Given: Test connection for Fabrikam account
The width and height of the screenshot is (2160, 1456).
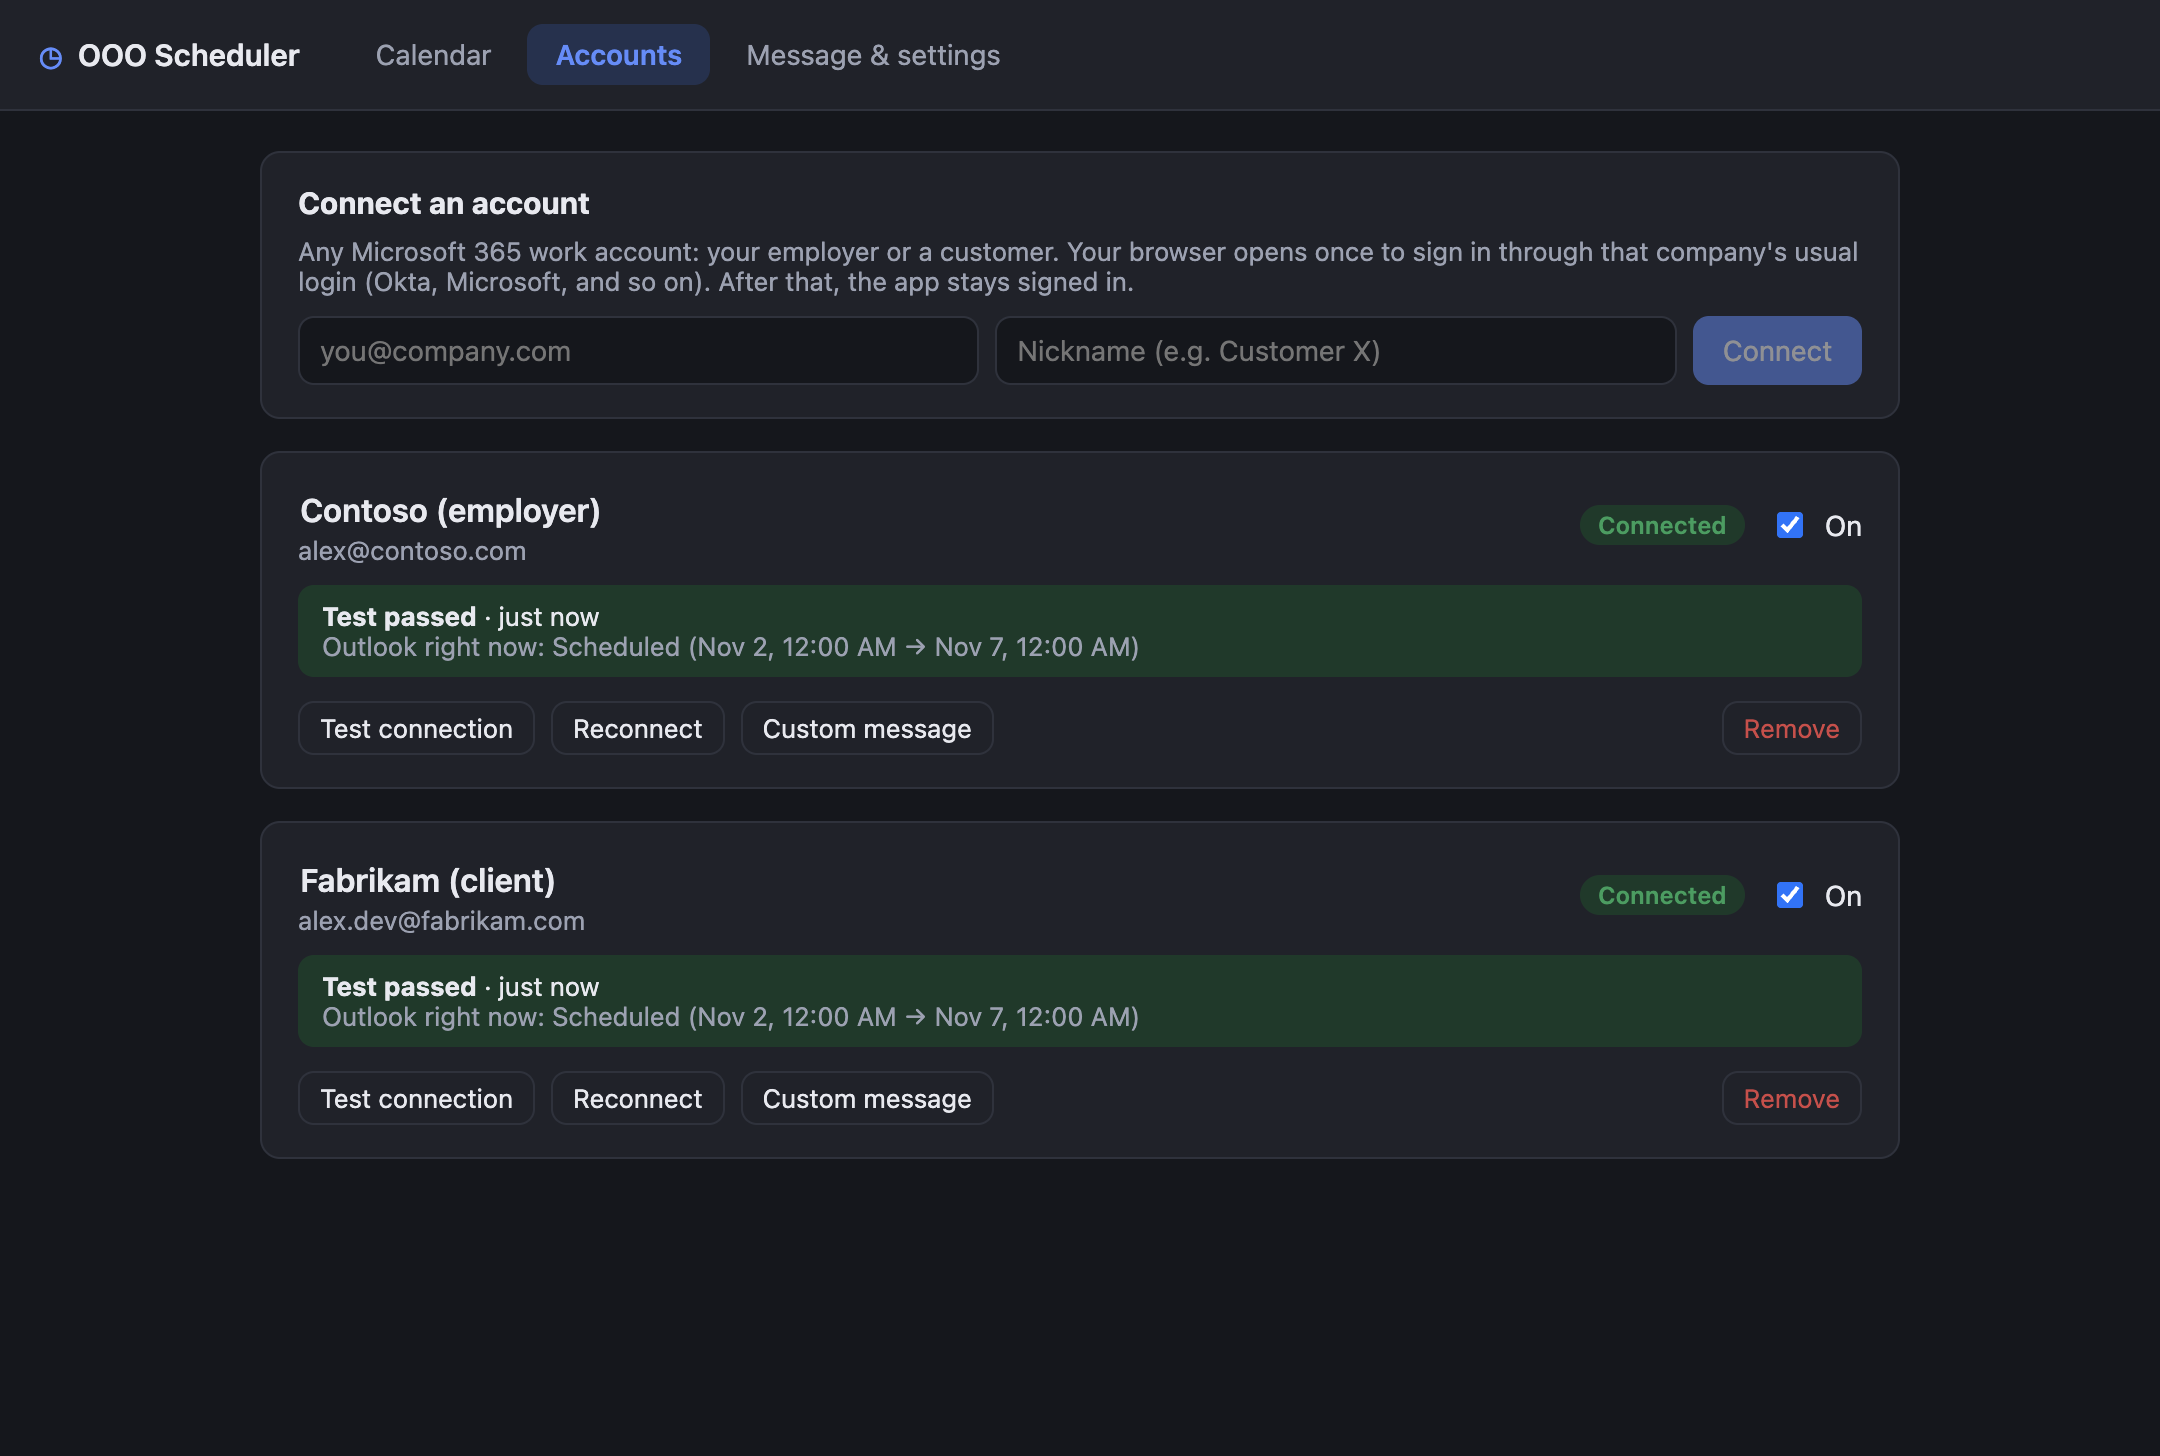Looking at the screenshot, I should 416,1099.
